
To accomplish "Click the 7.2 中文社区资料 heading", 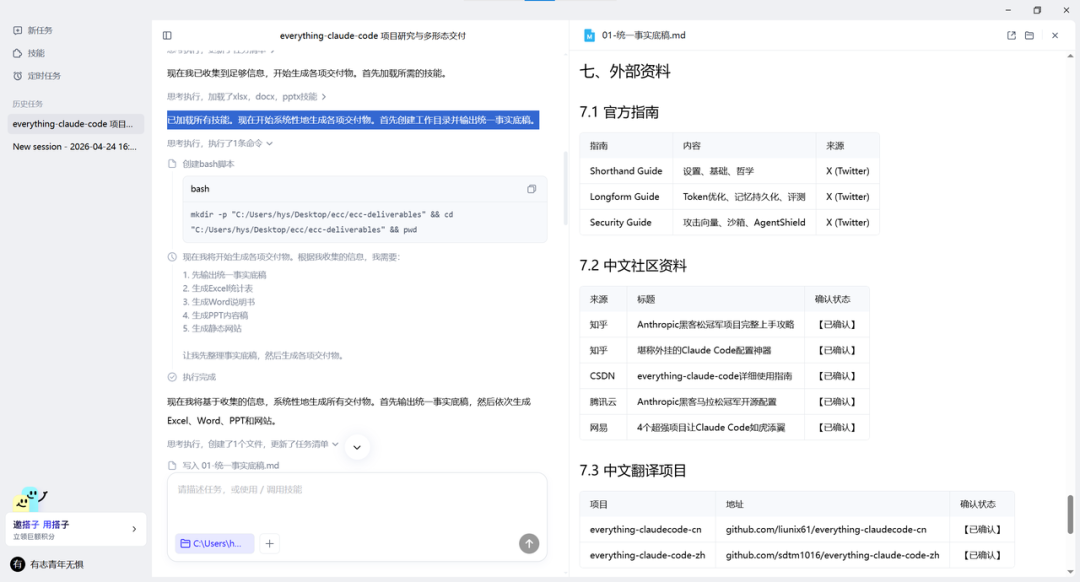I will pyautogui.click(x=633, y=266).
